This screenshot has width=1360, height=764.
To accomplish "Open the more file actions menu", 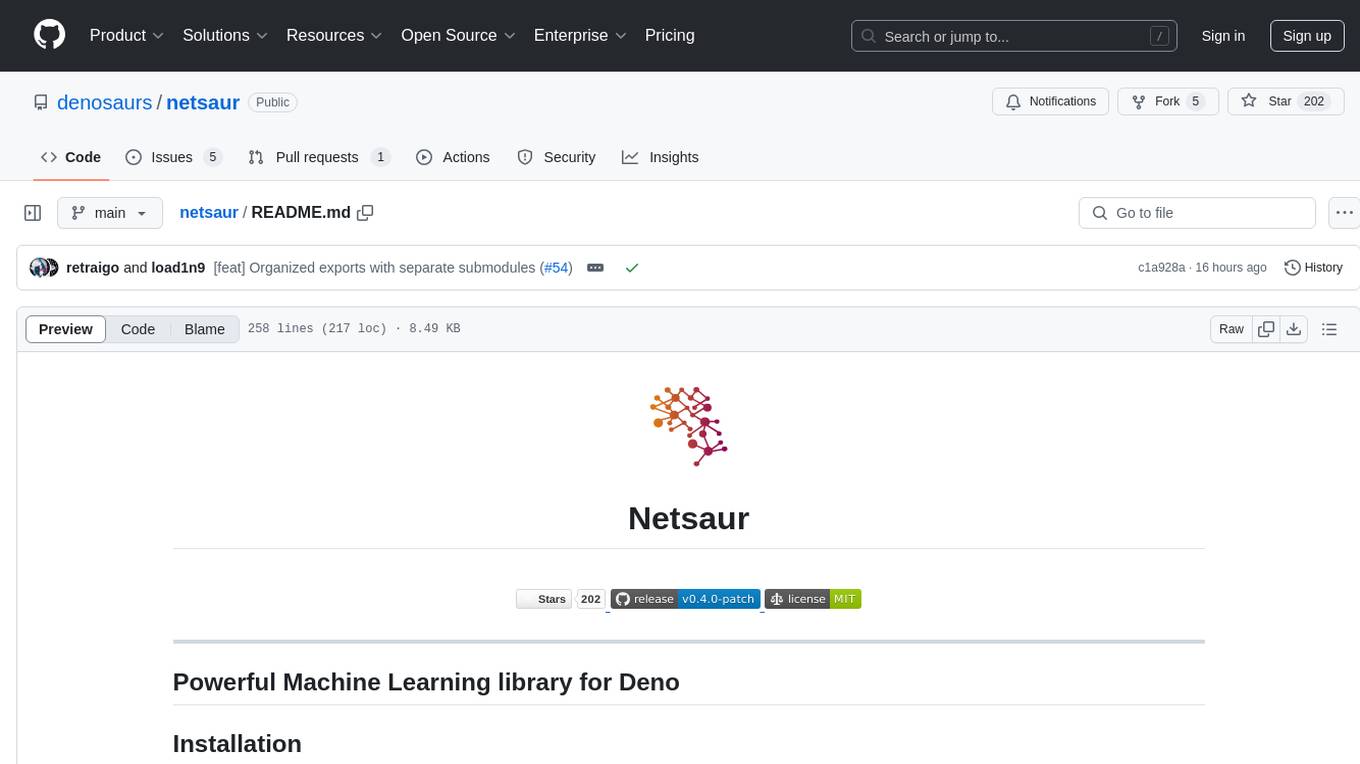I will pos(1345,213).
